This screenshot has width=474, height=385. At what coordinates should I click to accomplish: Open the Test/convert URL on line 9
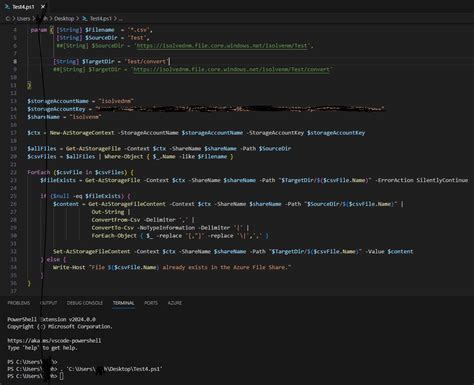pos(232,69)
